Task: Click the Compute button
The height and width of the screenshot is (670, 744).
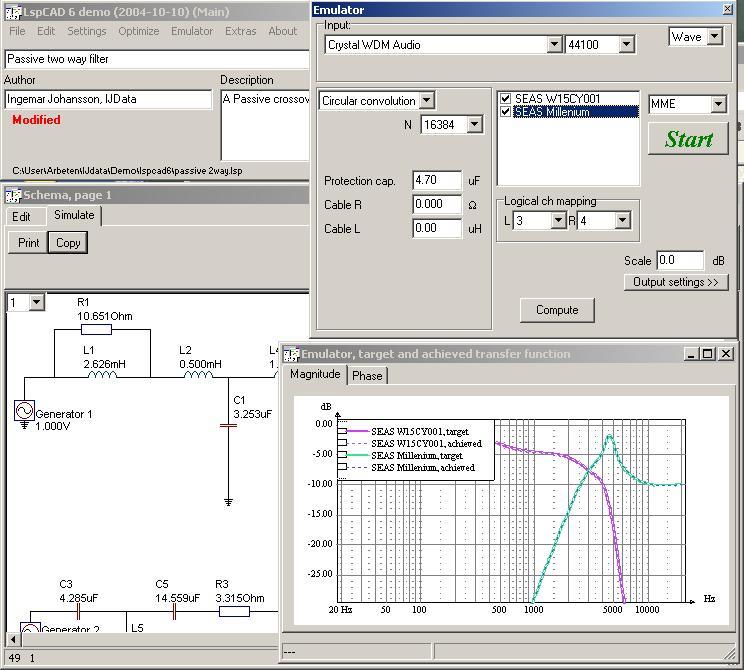Action: 557,310
